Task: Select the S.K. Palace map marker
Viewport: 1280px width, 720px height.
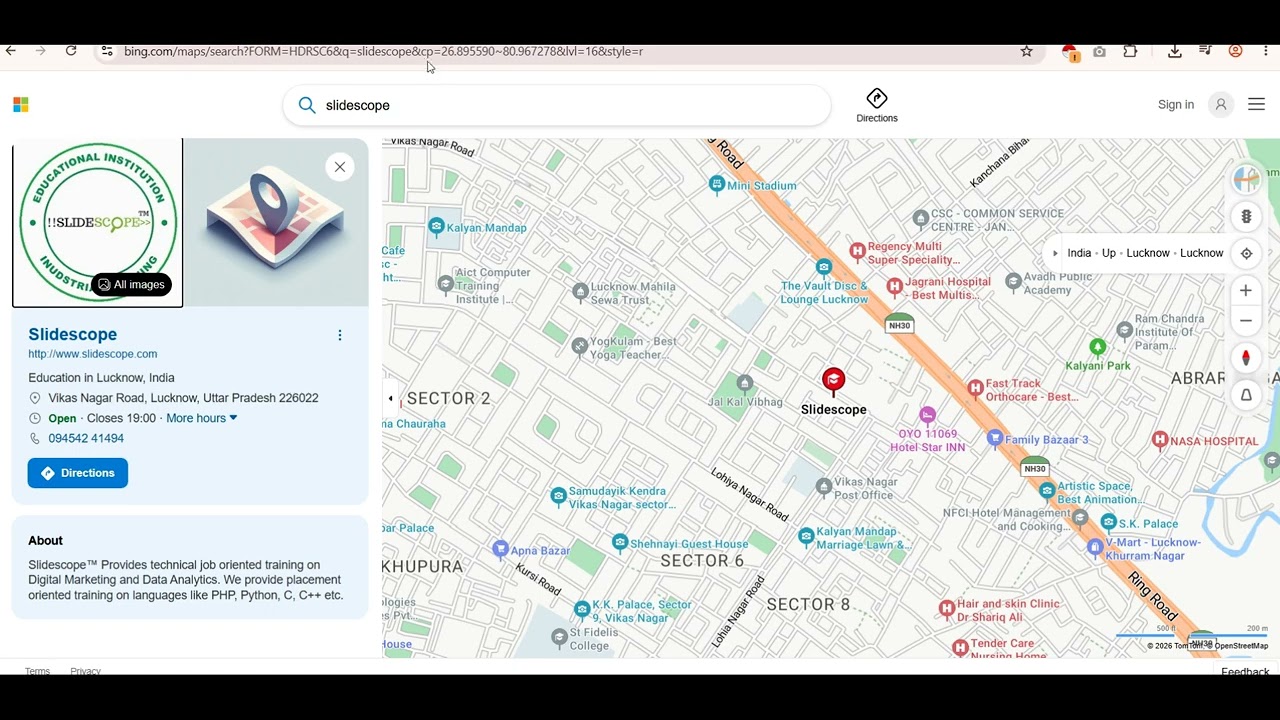Action: pyautogui.click(x=1108, y=522)
